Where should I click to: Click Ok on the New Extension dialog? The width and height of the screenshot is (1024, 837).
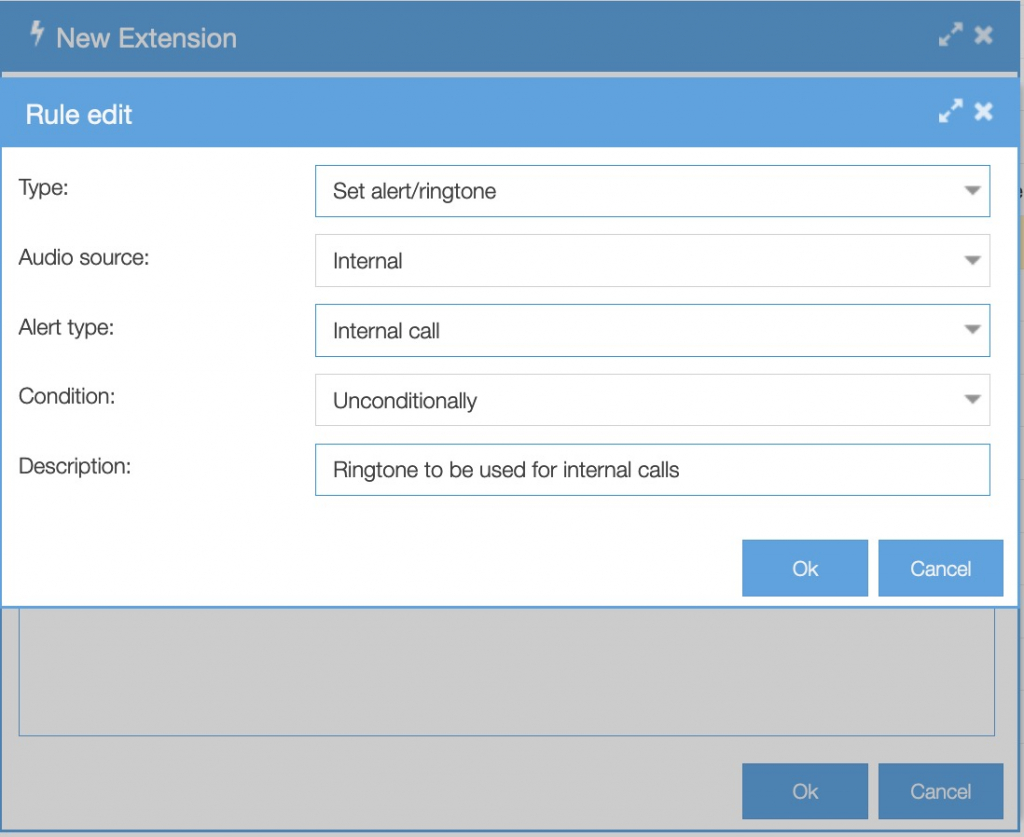click(804, 790)
